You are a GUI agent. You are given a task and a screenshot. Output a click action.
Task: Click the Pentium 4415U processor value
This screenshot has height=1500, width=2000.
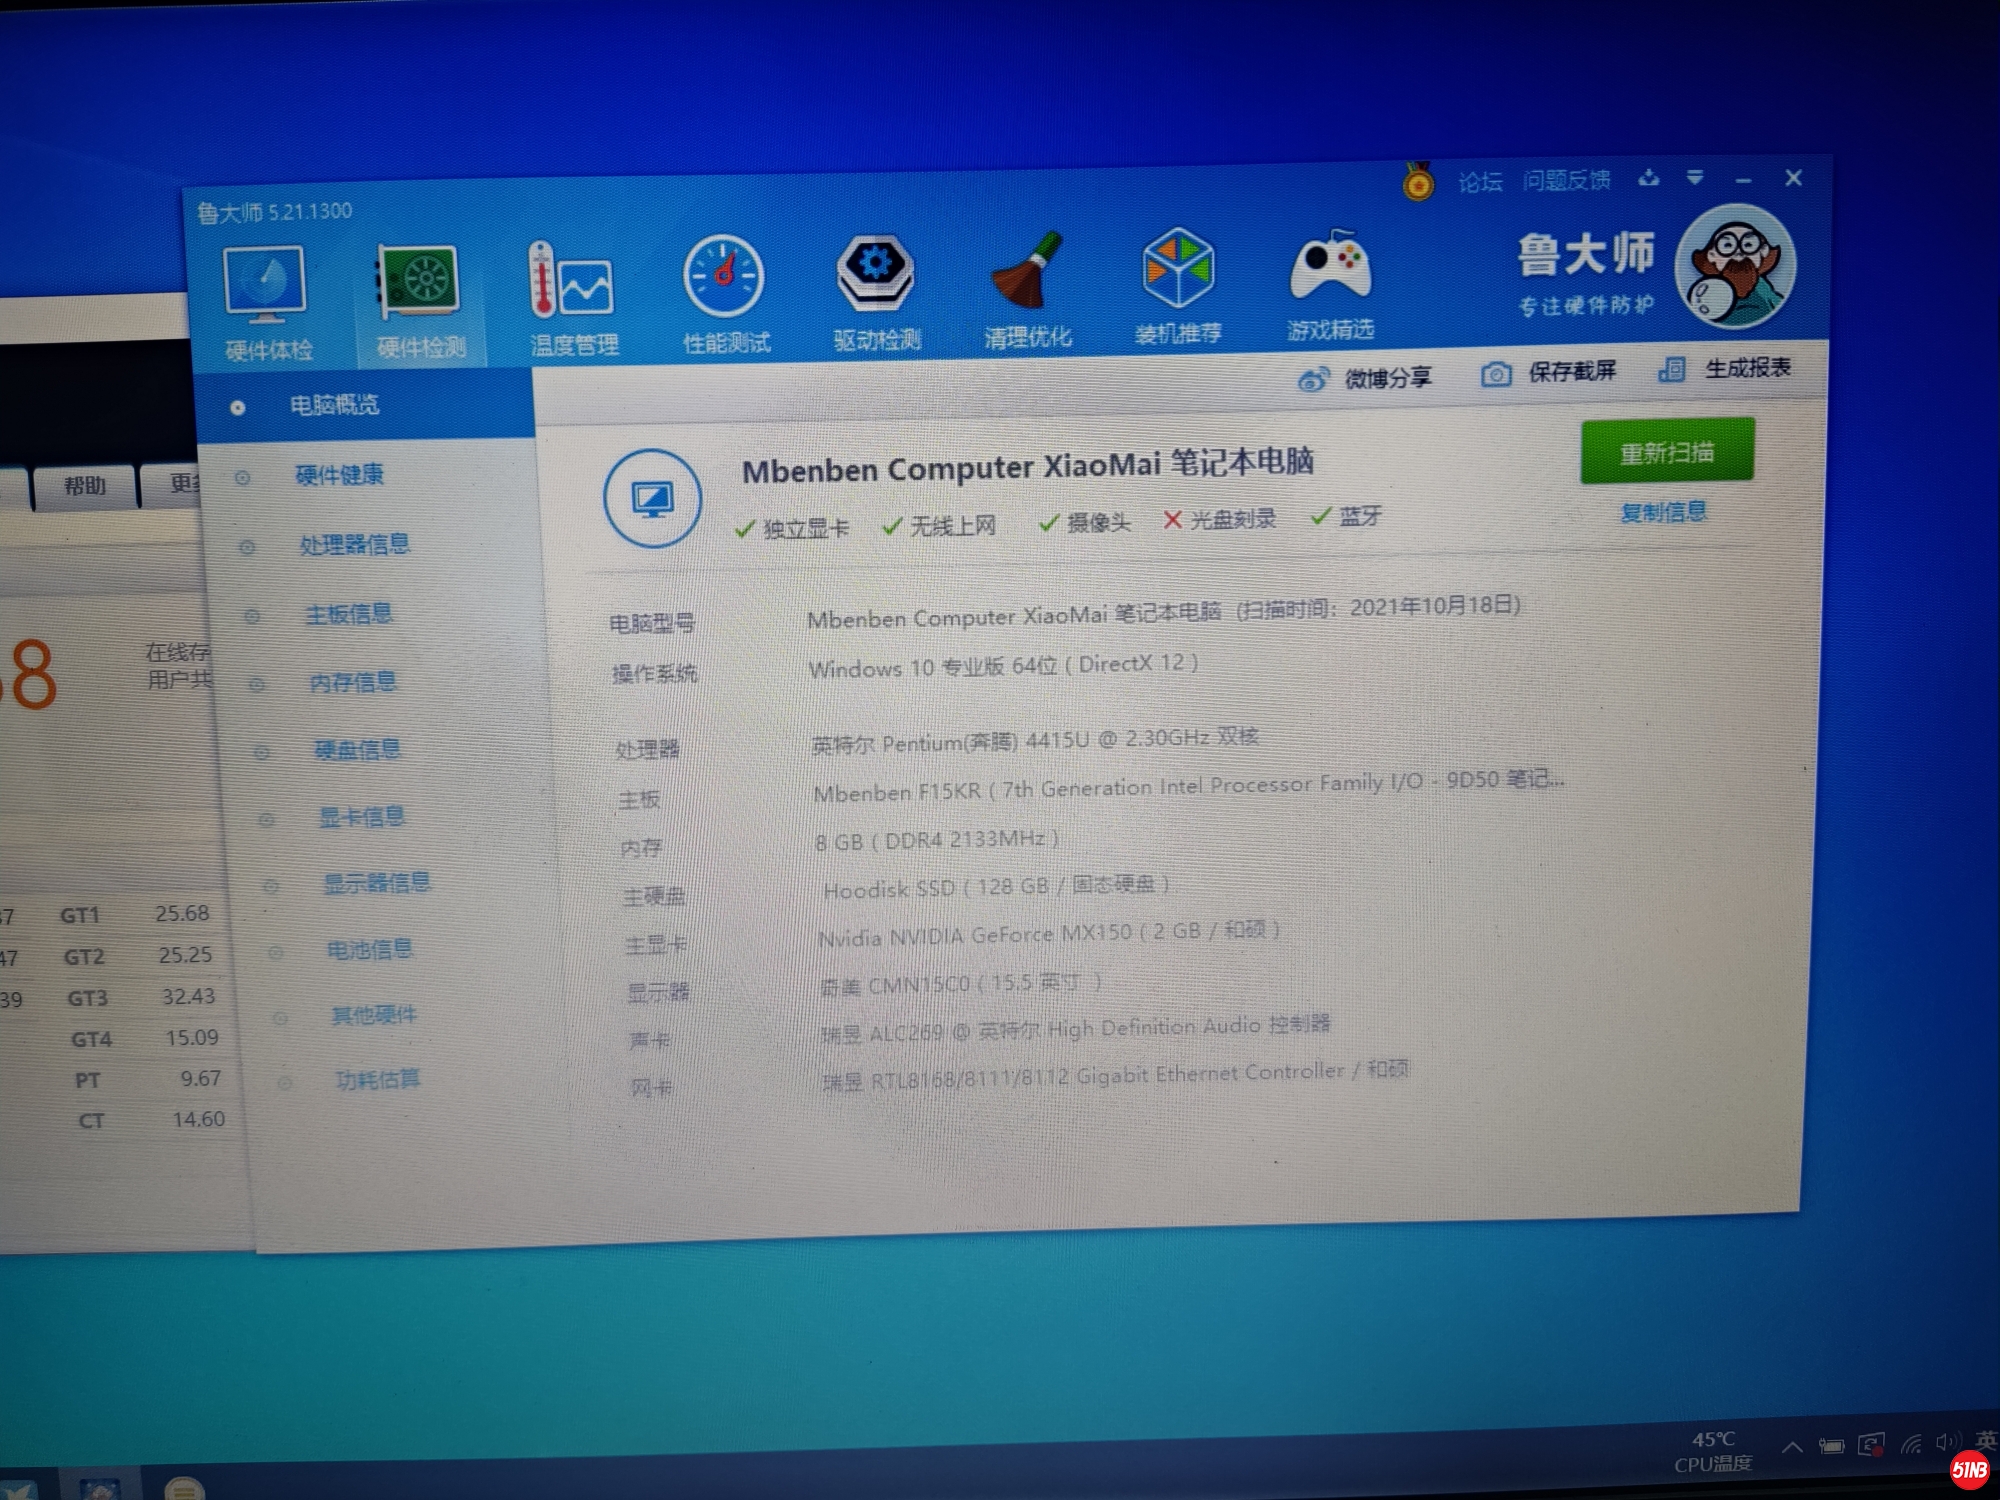tap(1035, 741)
